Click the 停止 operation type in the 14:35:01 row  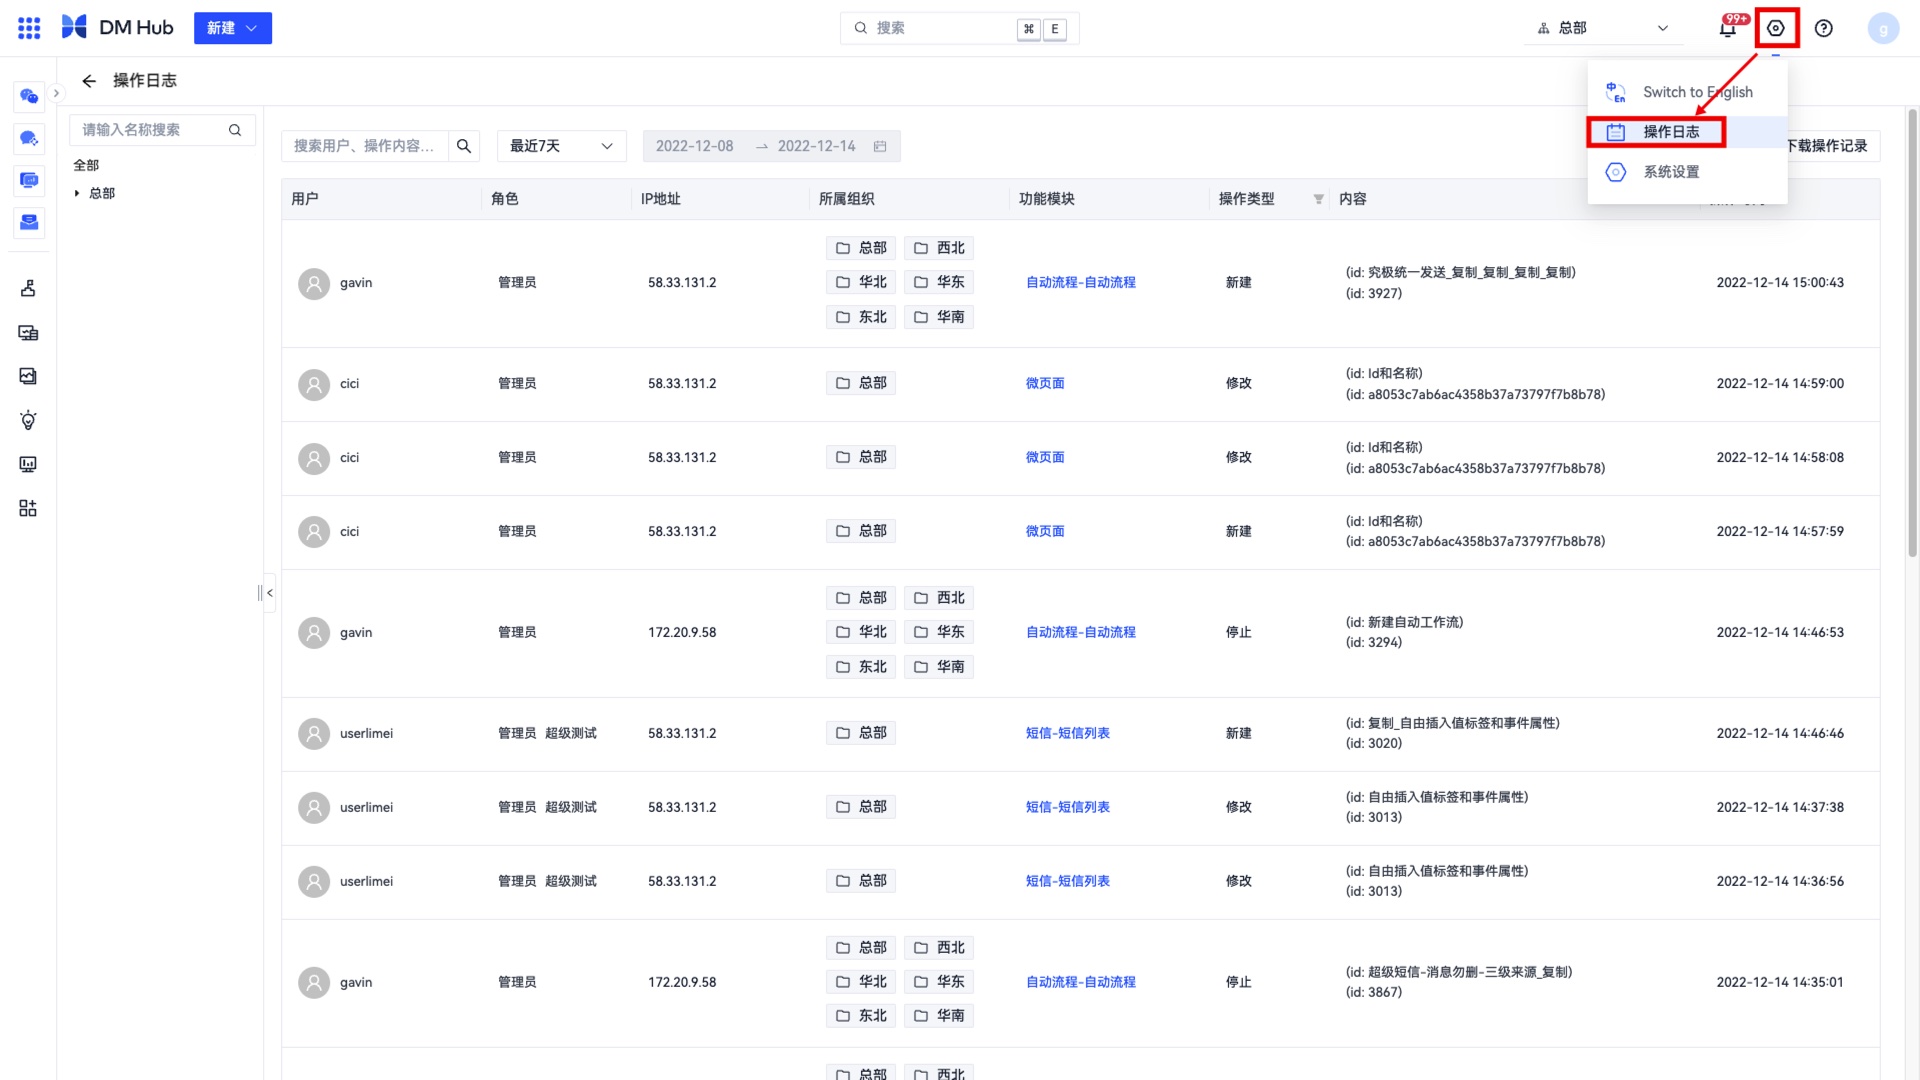(1238, 982)
